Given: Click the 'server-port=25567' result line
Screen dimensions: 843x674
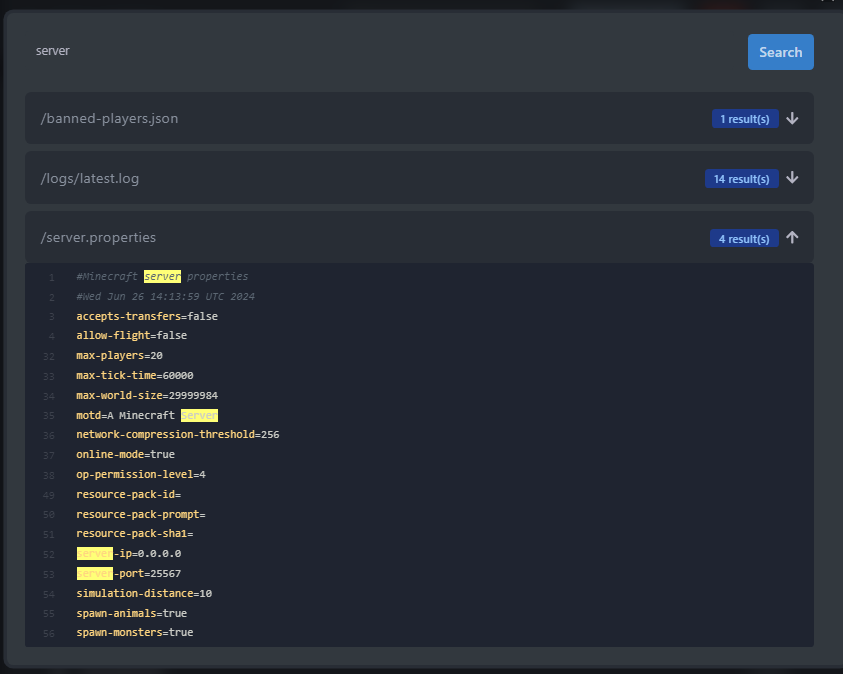Looking at the screenshot, I should point(135,573).
